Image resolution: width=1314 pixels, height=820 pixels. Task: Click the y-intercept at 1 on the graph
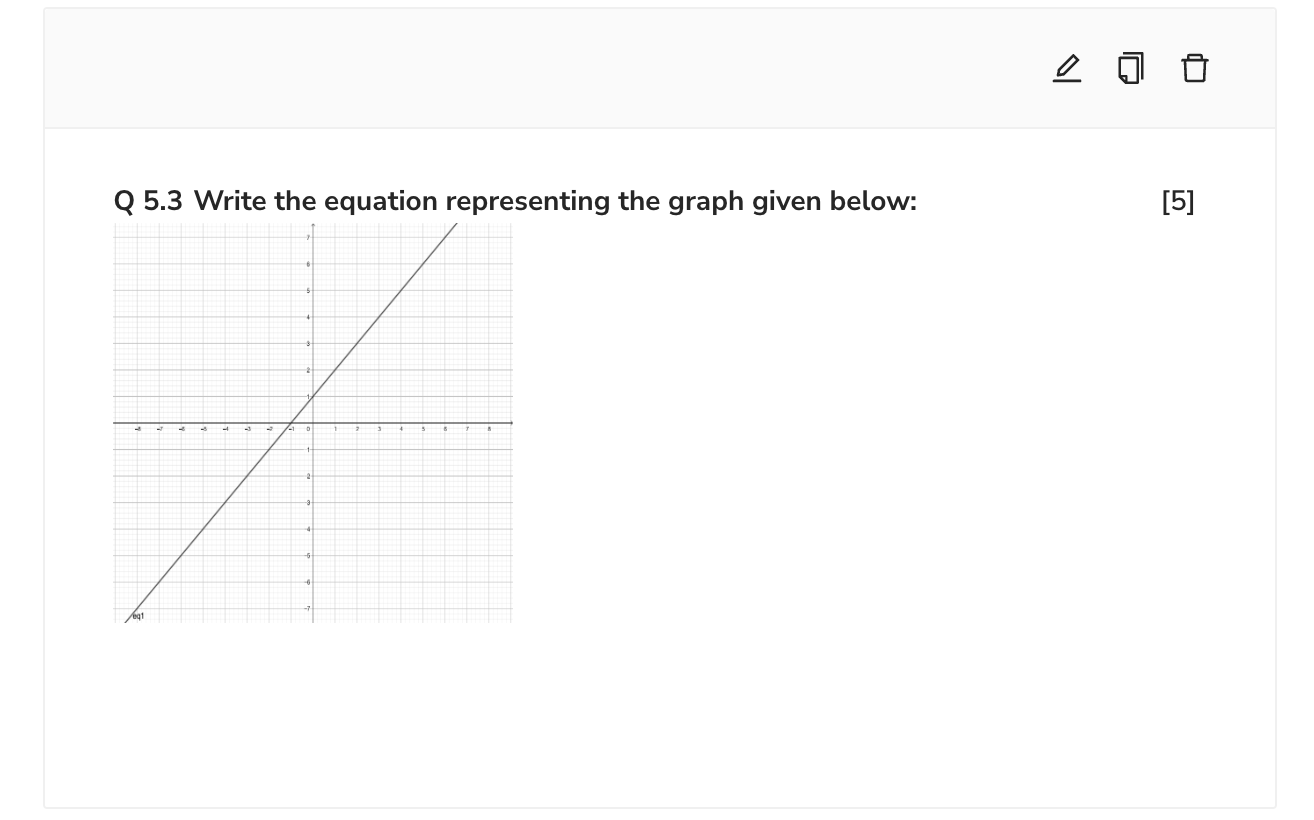click(x=313, y=397)
